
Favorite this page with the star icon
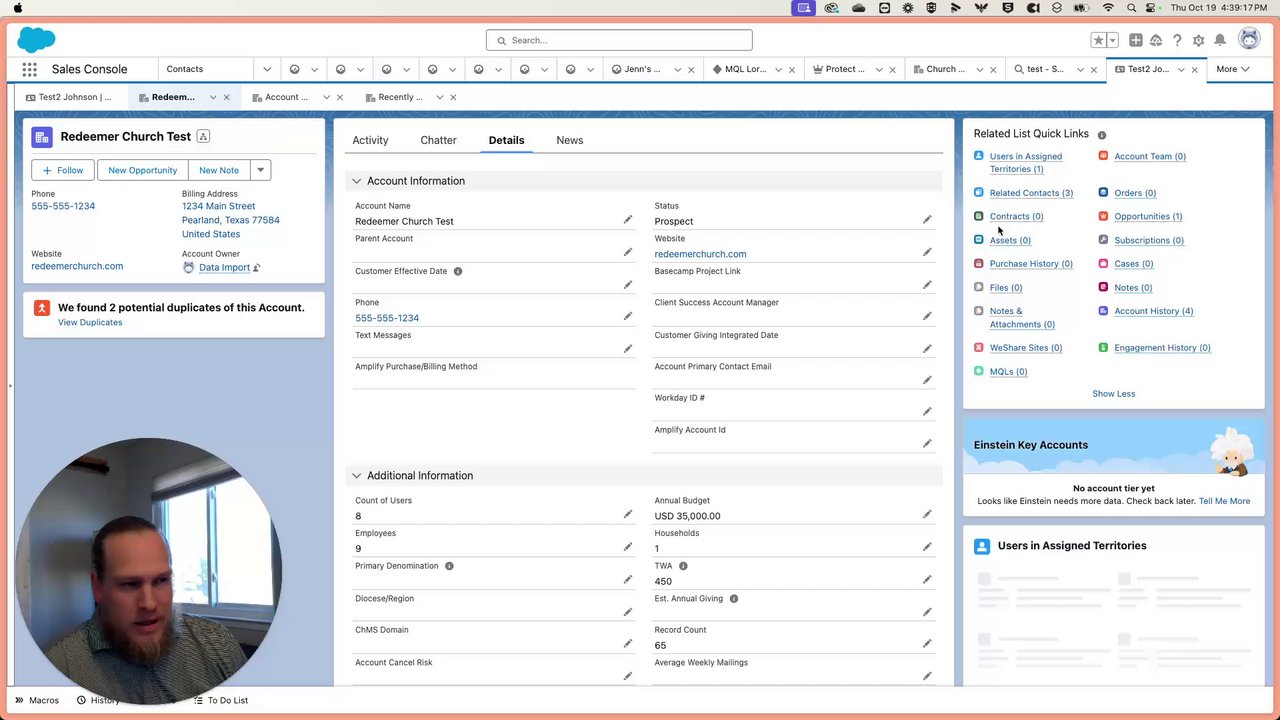(x=1098, y=40)
